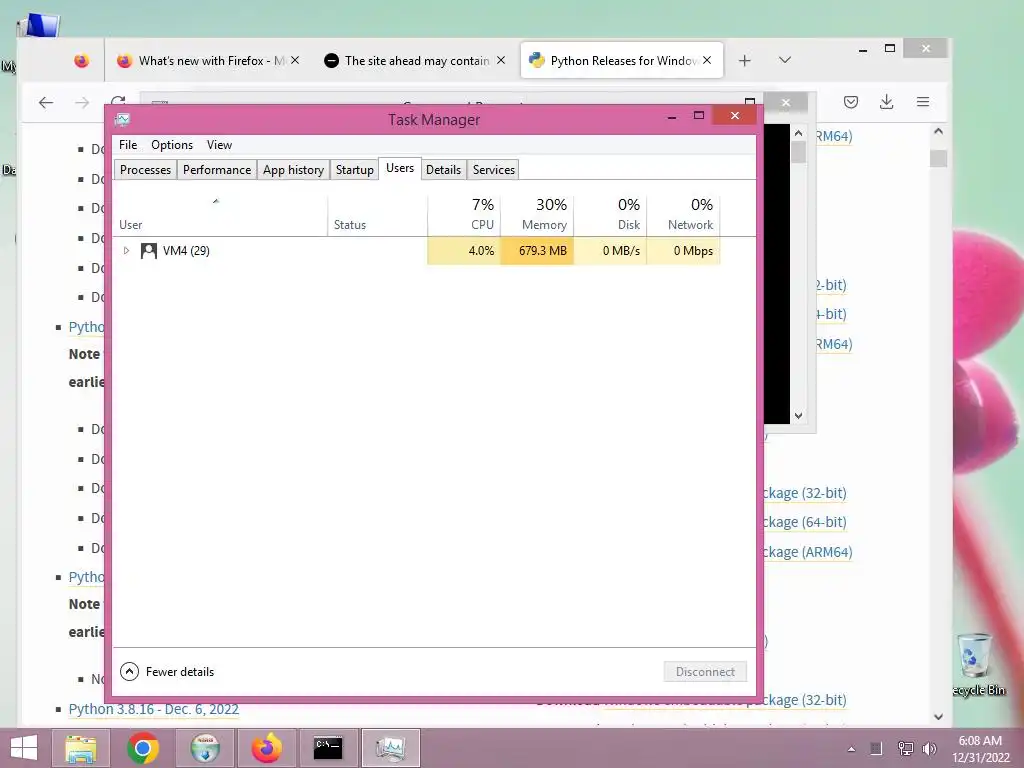
Task: Open Firefox Pocket save icon
Action: tap(850, 102)
